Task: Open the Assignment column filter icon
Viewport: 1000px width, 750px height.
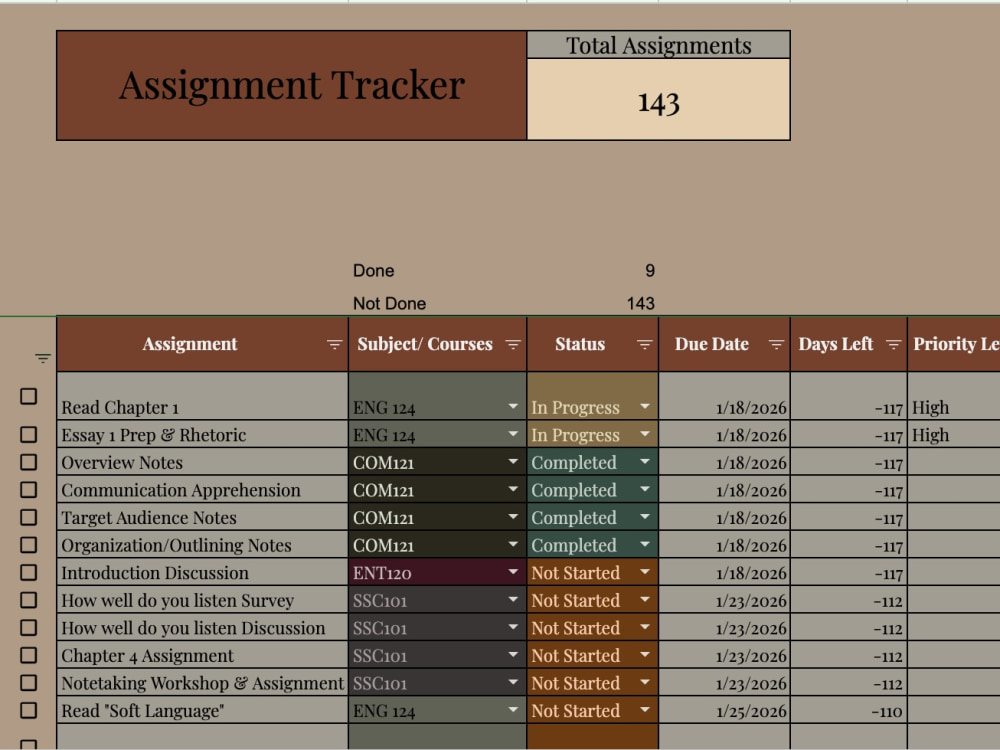Action: 334,344
